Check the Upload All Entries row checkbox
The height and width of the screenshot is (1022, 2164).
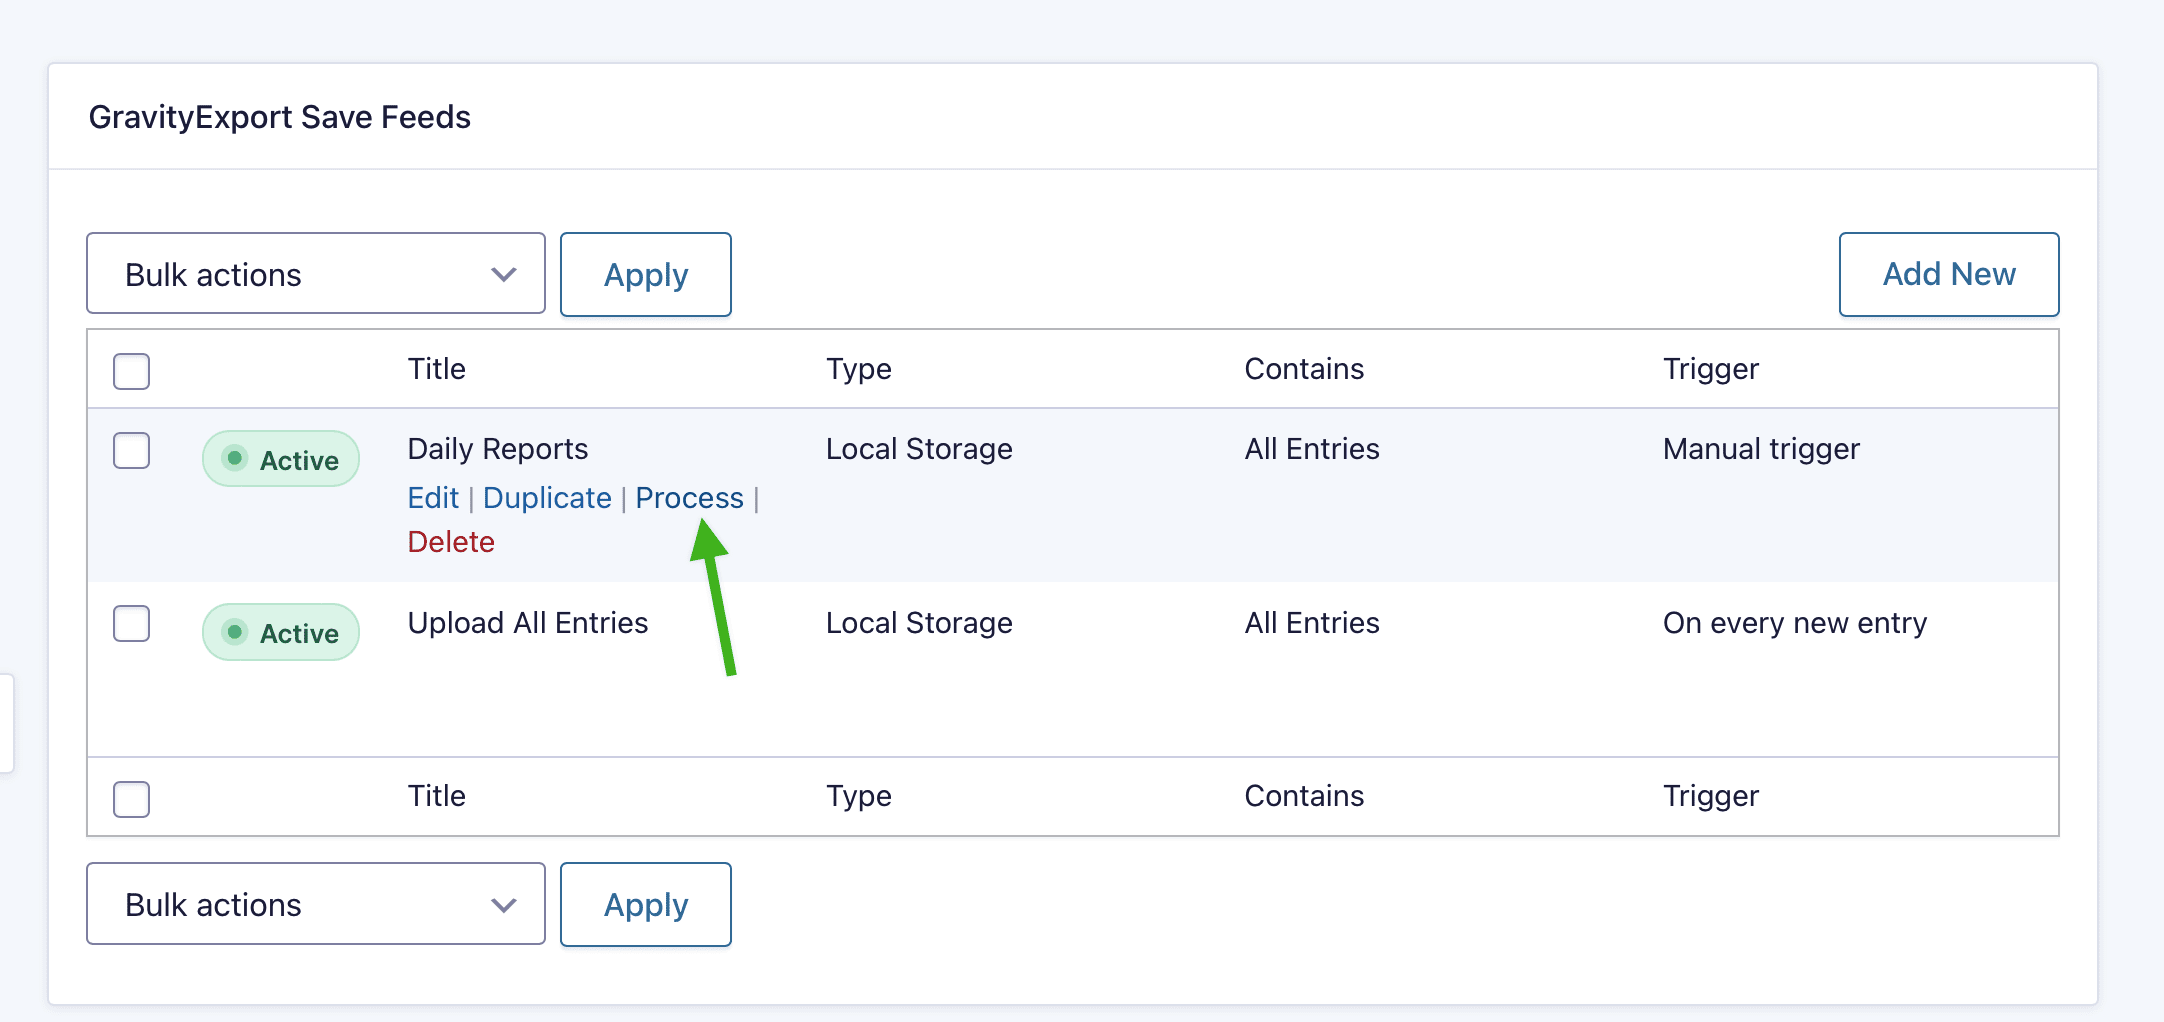point(131,624)
